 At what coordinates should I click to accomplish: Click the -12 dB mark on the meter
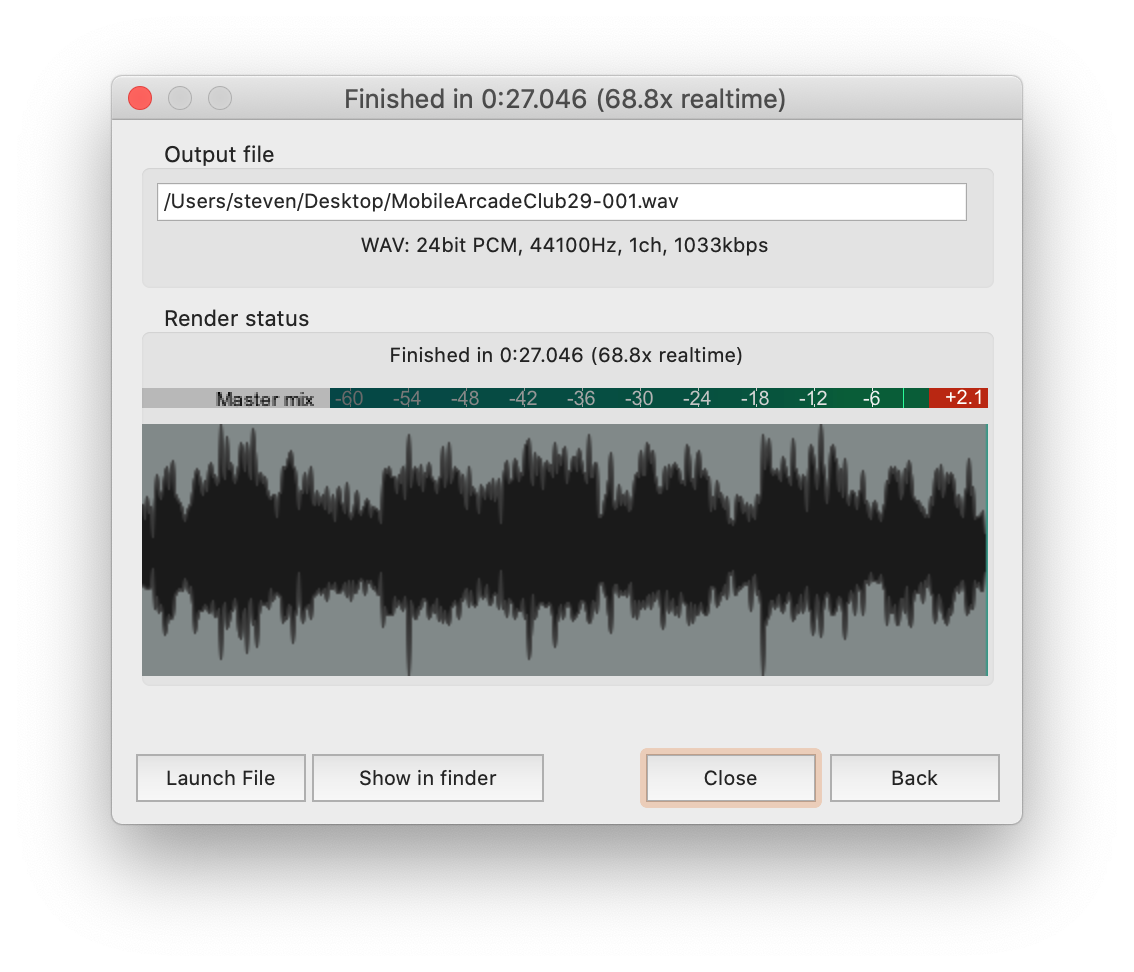[x=813, y=397]
